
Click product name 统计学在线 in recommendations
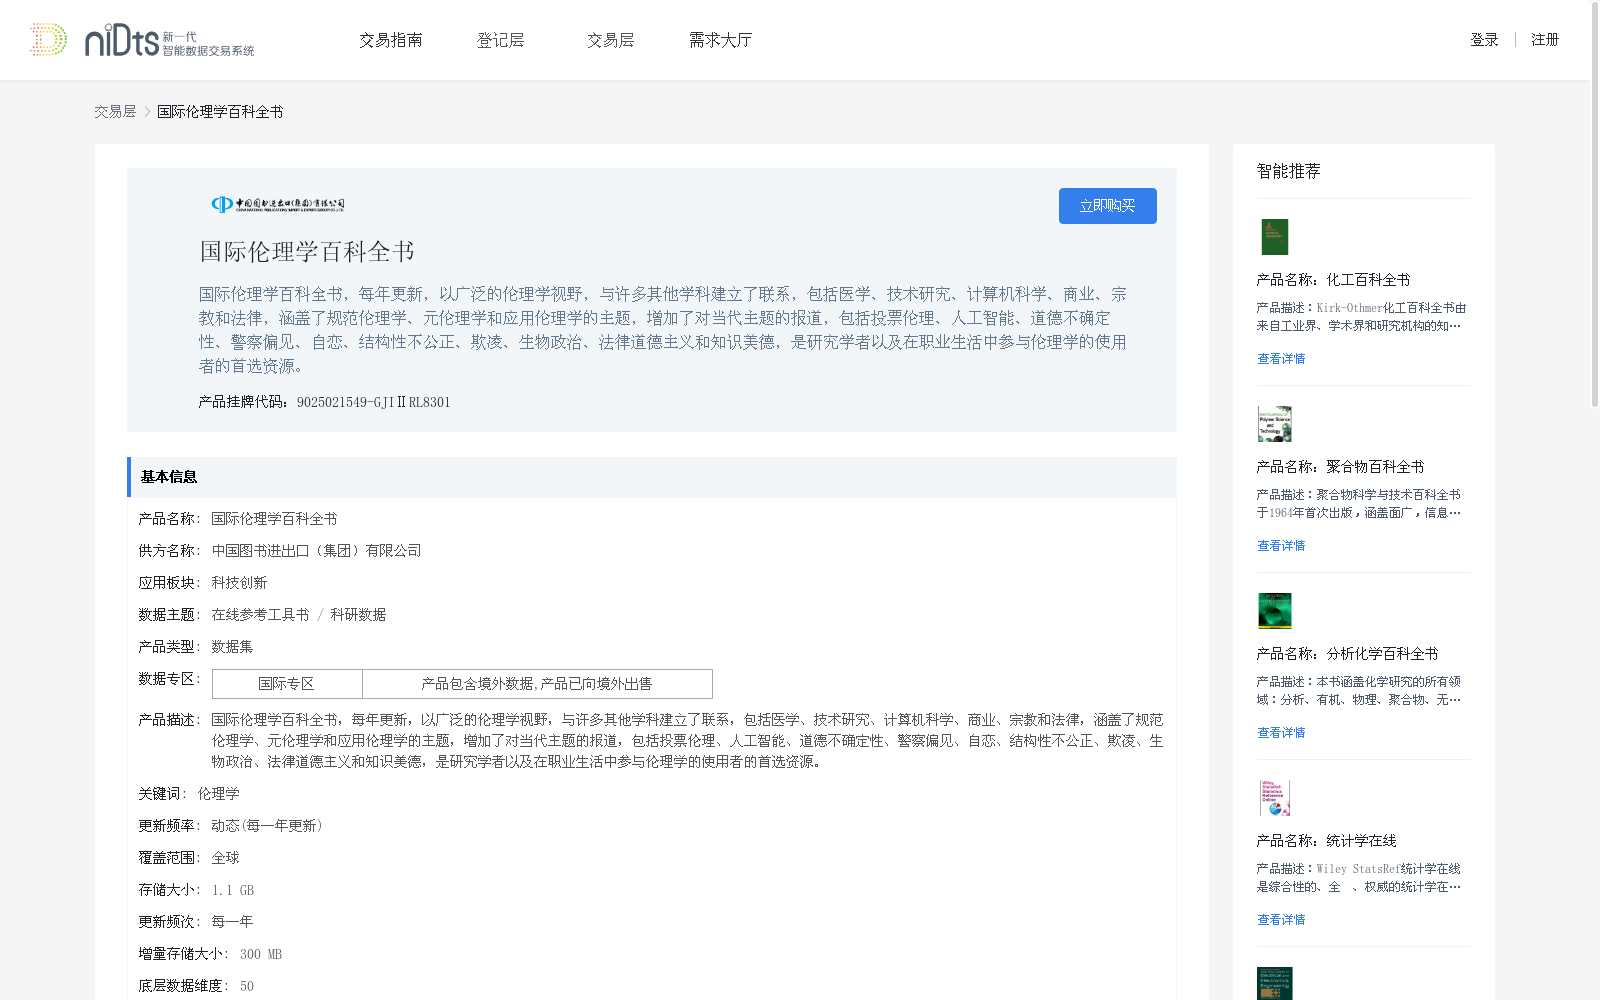pyautogui.click(x=1361, y=841)
